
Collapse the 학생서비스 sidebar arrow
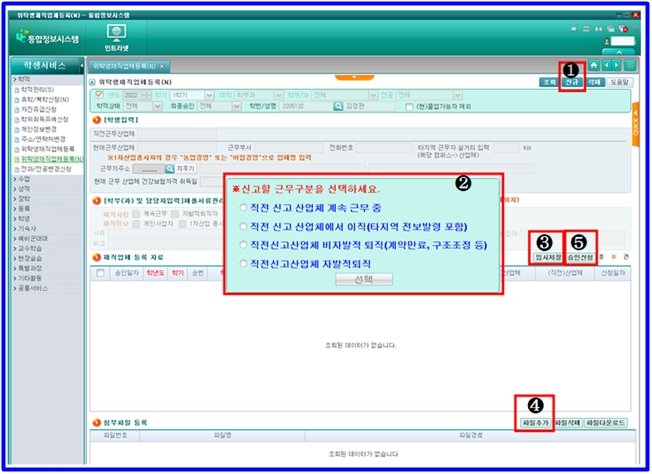(82, 66)
